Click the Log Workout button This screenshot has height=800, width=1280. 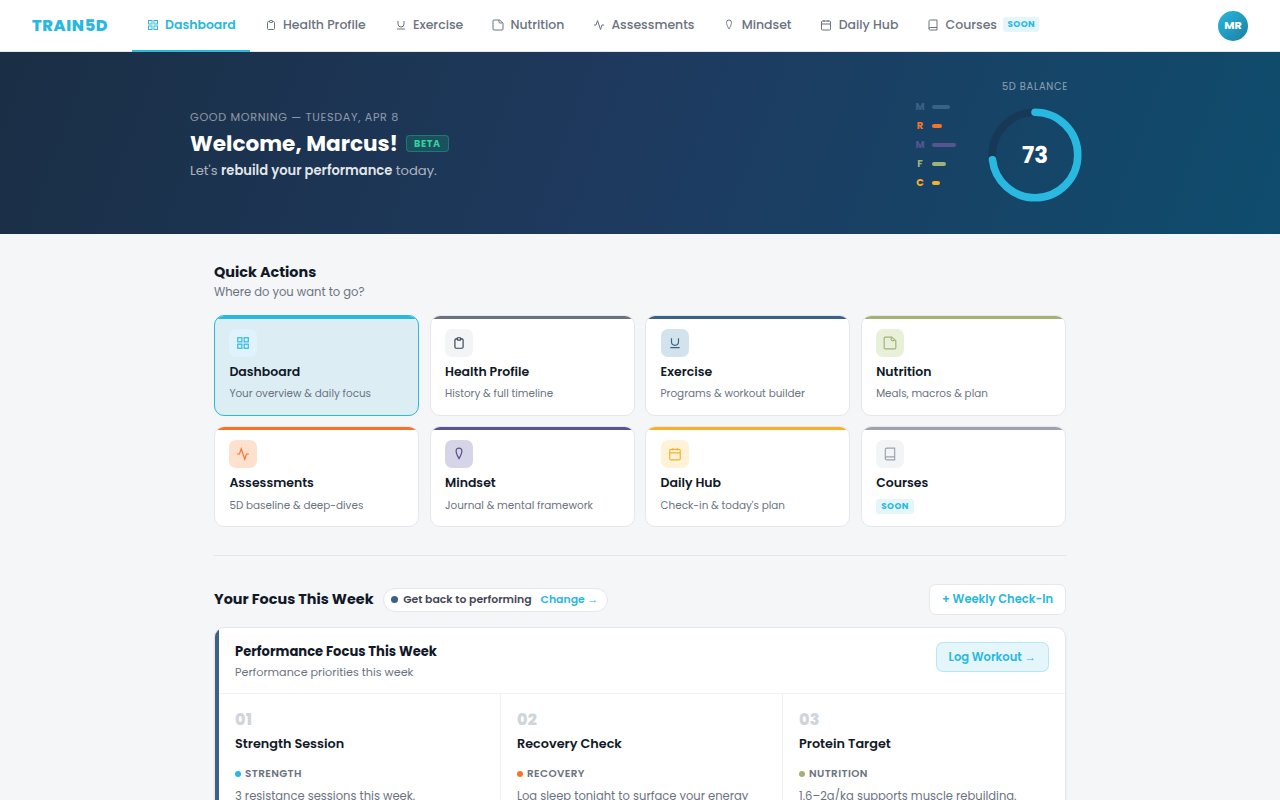tap(992, 657)
